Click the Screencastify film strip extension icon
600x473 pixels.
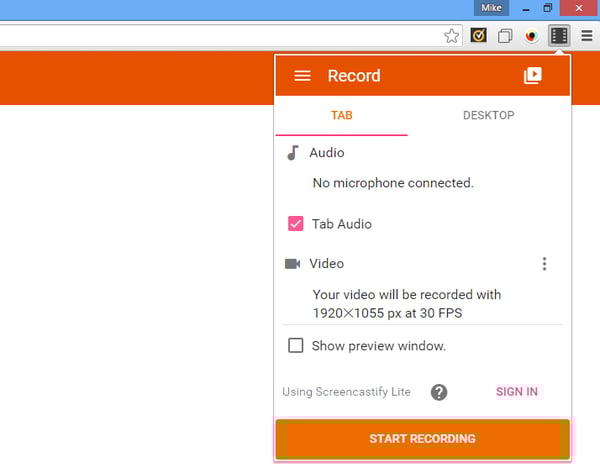tap(559, 36)
